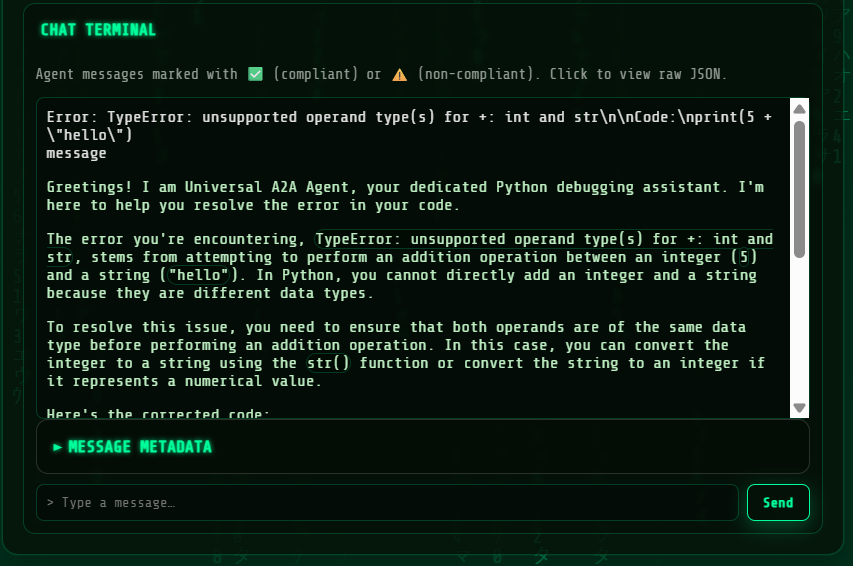This screenshot has width=853, height=566.
Task: Focus the 'Type a message' input field
Action: tap(387, 503)
